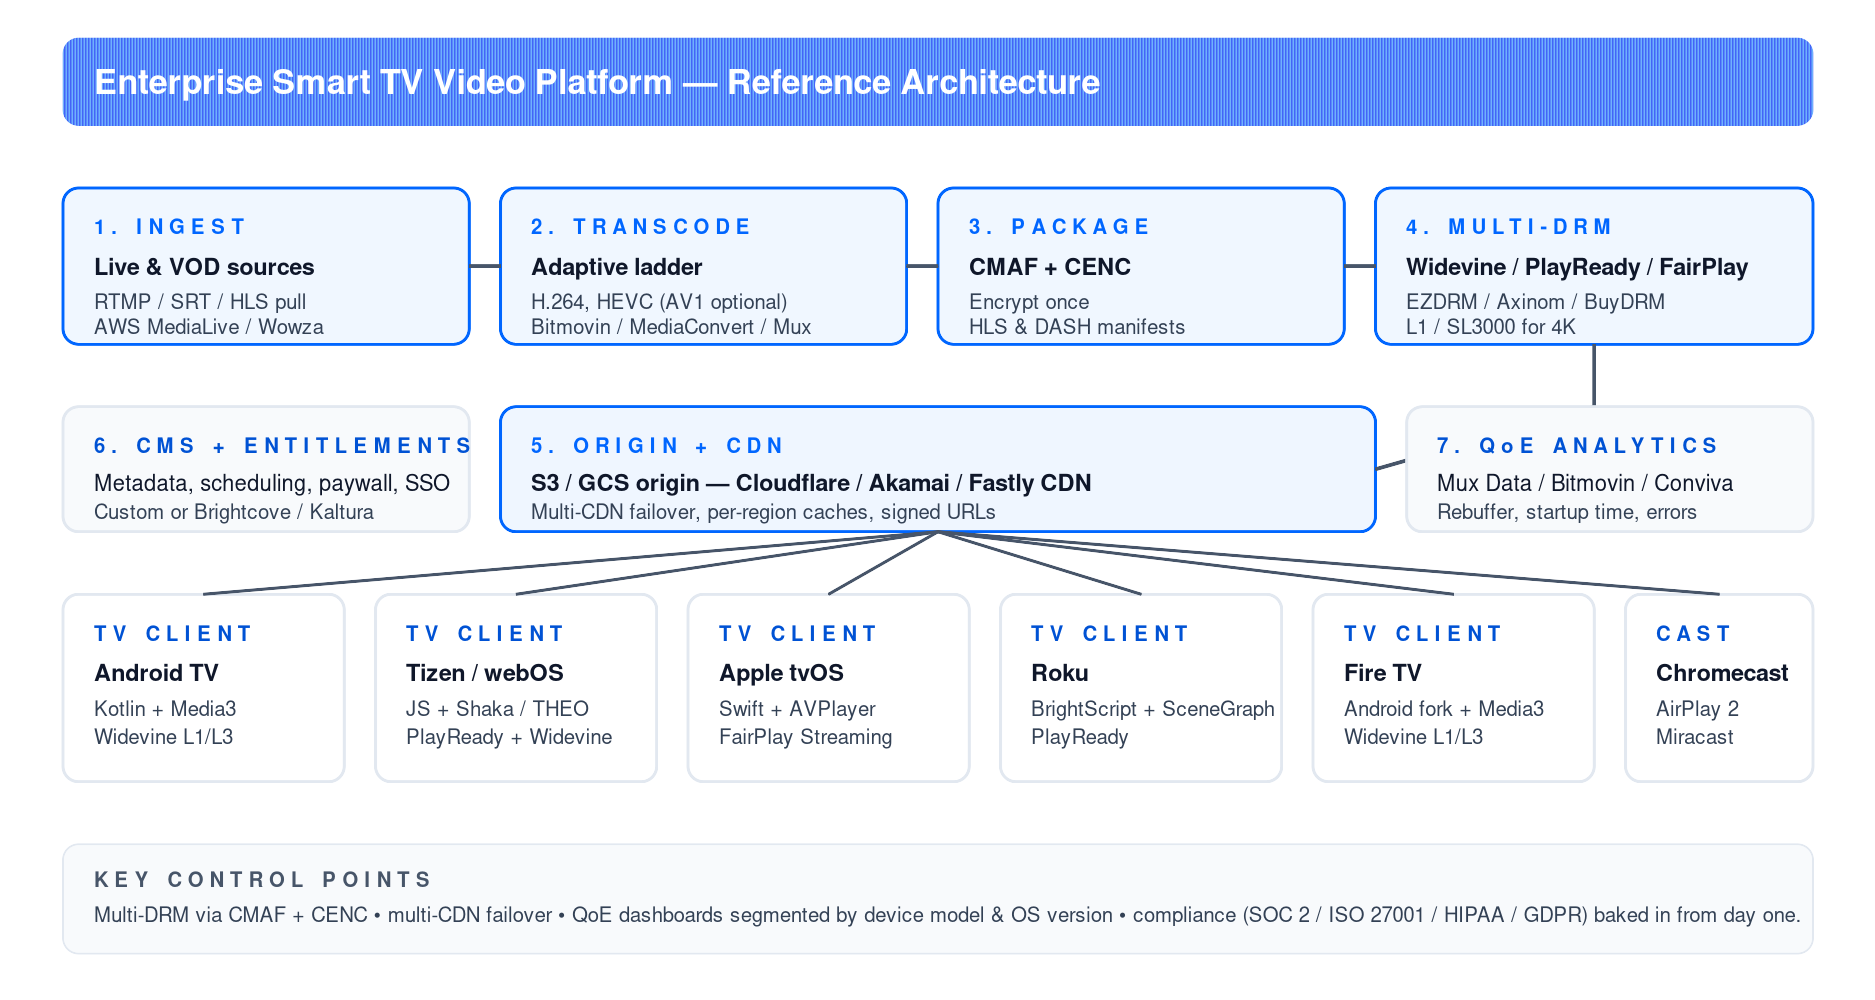Screen dimensions: 1875x1000
Task: Click 'Live & VOD sources' text
Action: [204, 267]
